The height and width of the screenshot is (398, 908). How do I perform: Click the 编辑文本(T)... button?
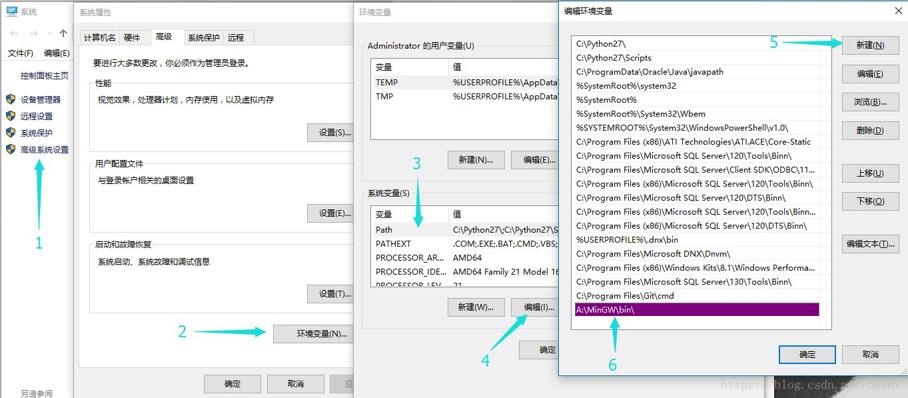point(870,244)
